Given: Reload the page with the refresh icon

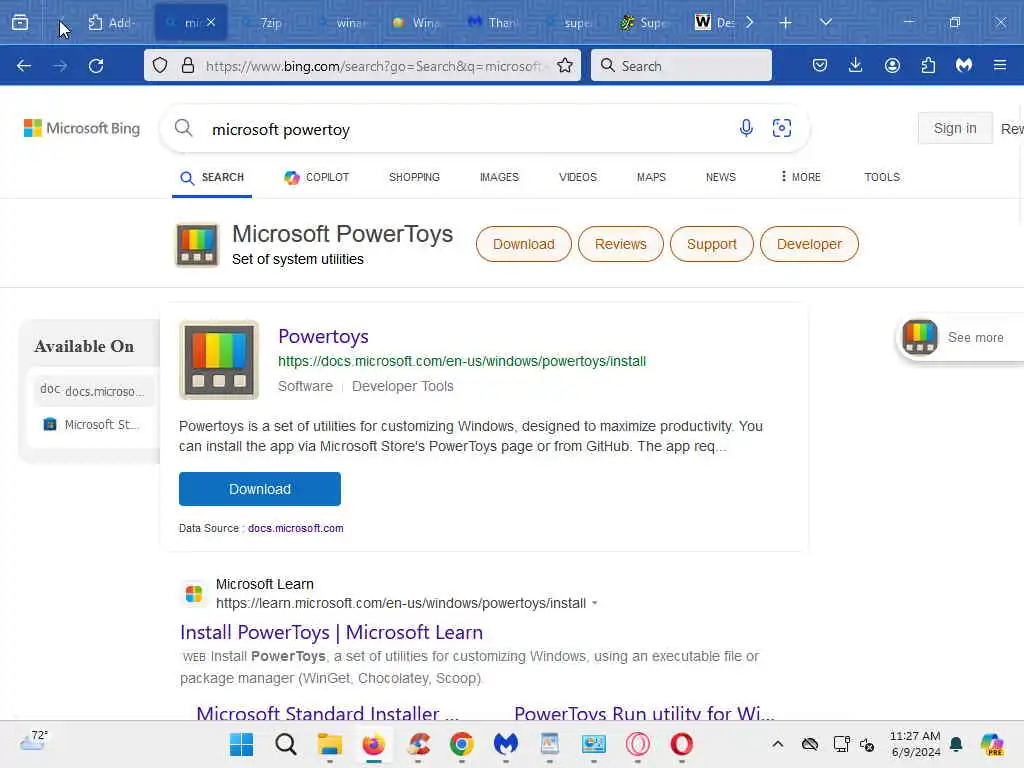Looking at the screenshot, I should pos(96,65).
